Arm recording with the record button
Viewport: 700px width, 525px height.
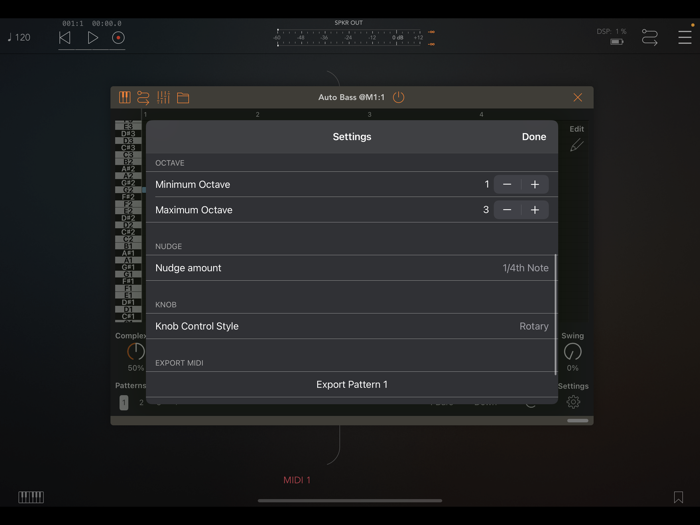[x=118, y=38]
